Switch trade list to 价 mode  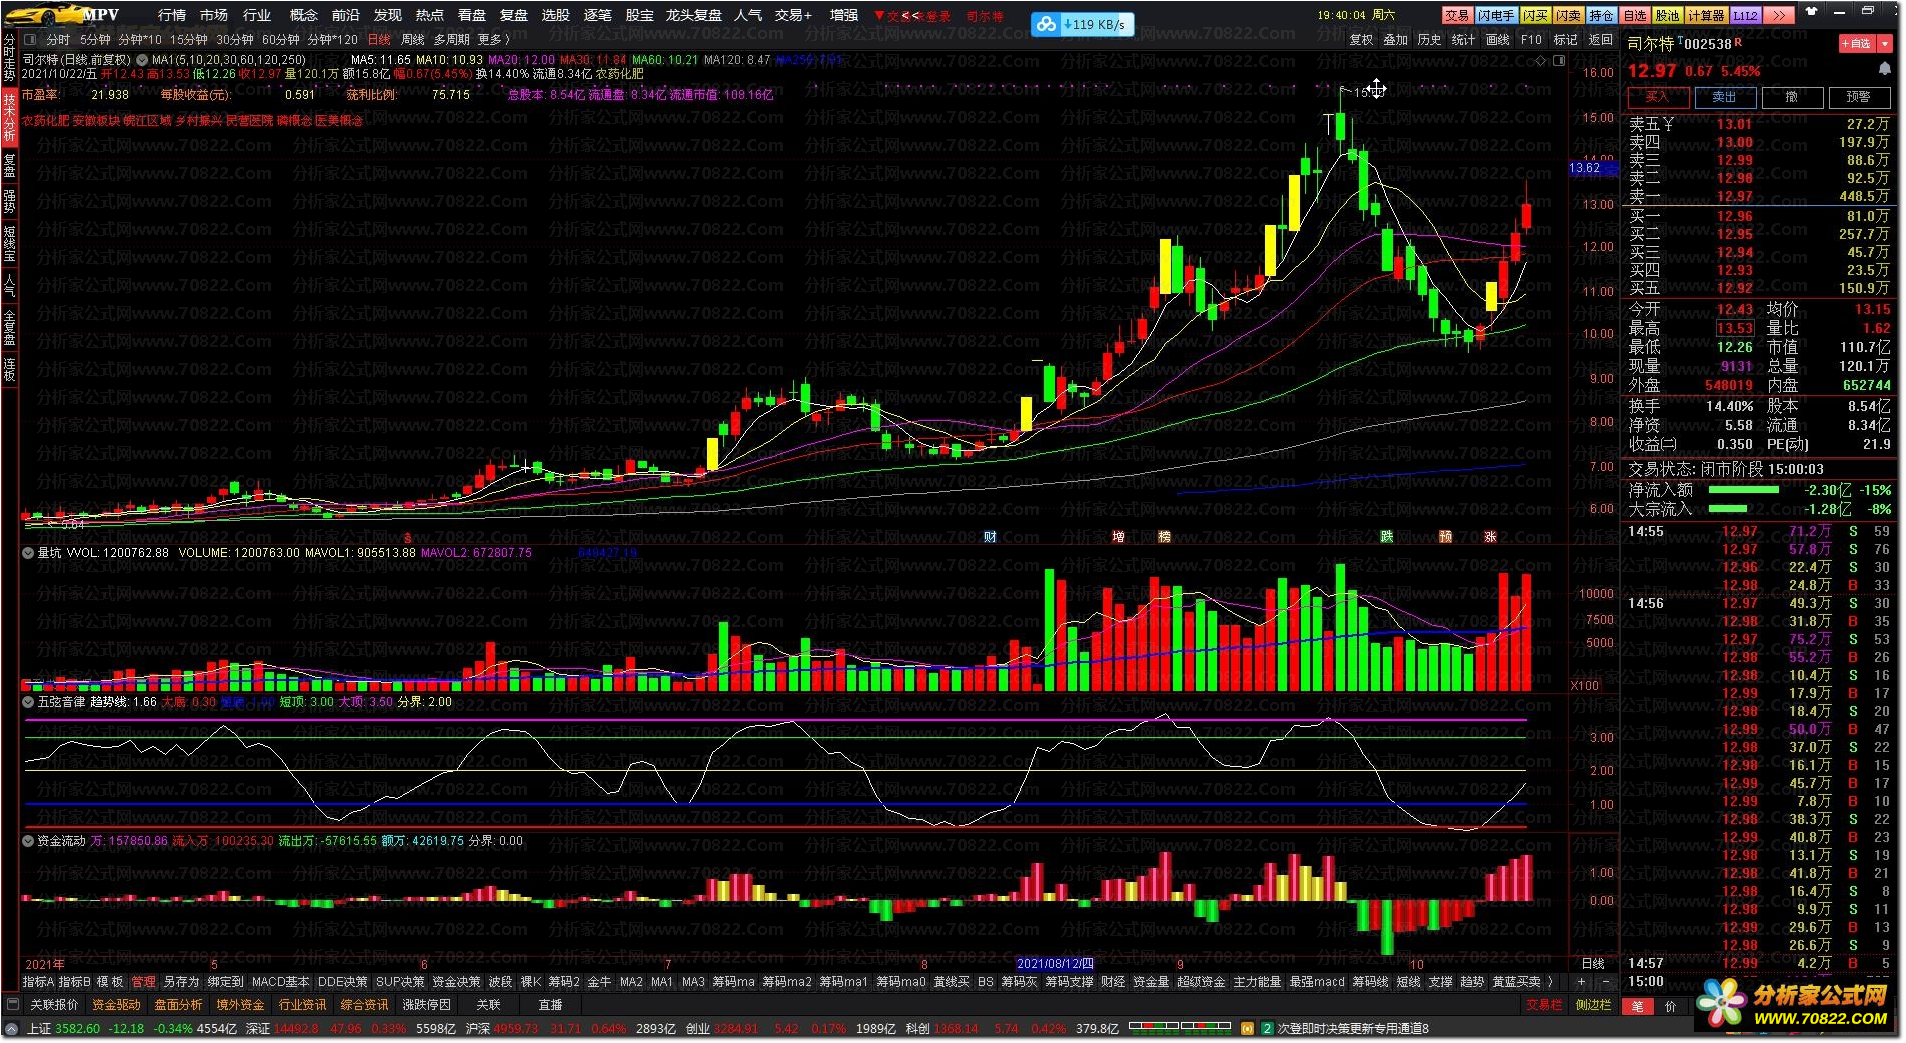[1670, 1006]
